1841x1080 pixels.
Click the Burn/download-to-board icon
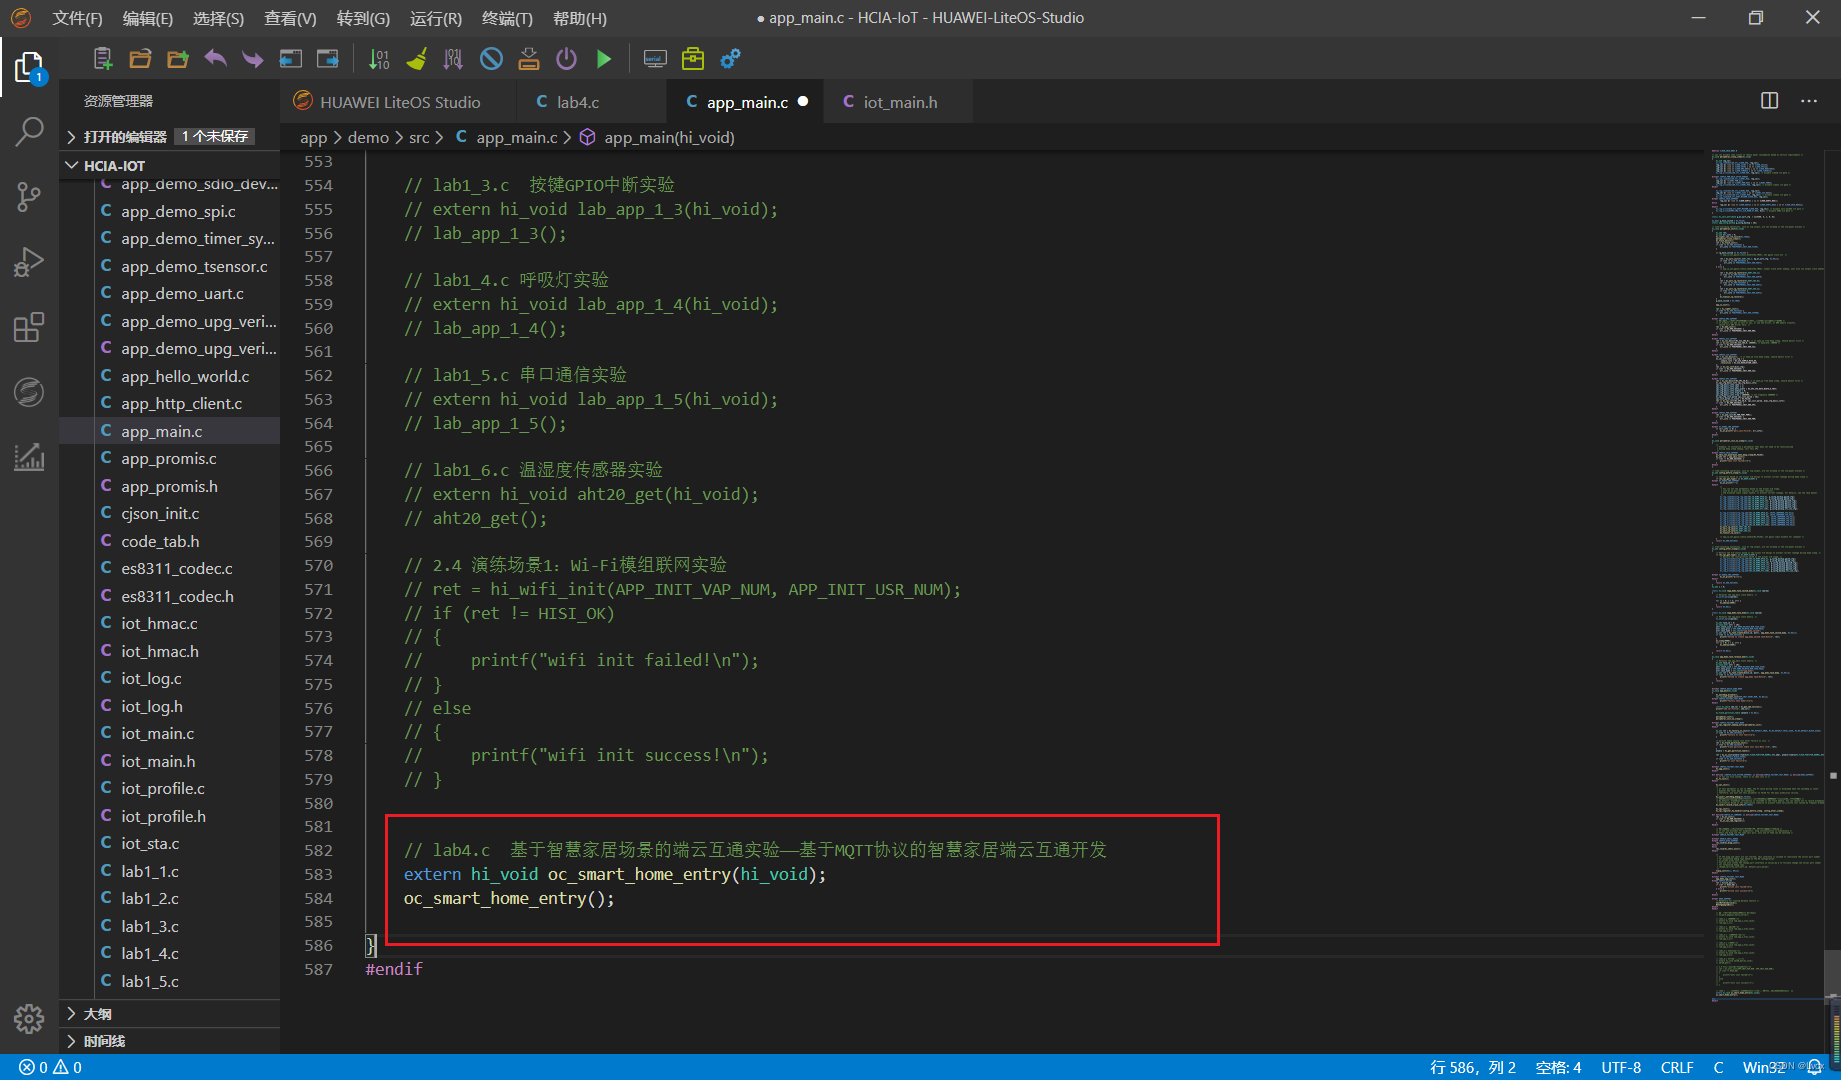coord(529,59)
